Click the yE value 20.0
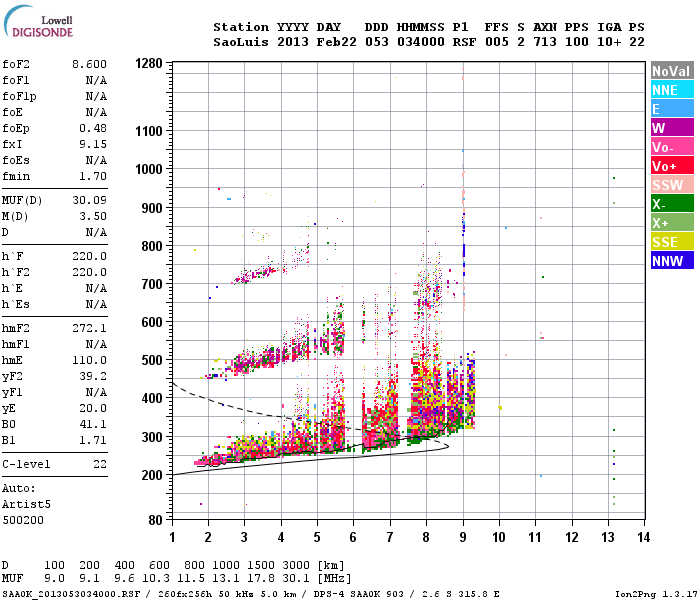 click(x=93, y=408)
